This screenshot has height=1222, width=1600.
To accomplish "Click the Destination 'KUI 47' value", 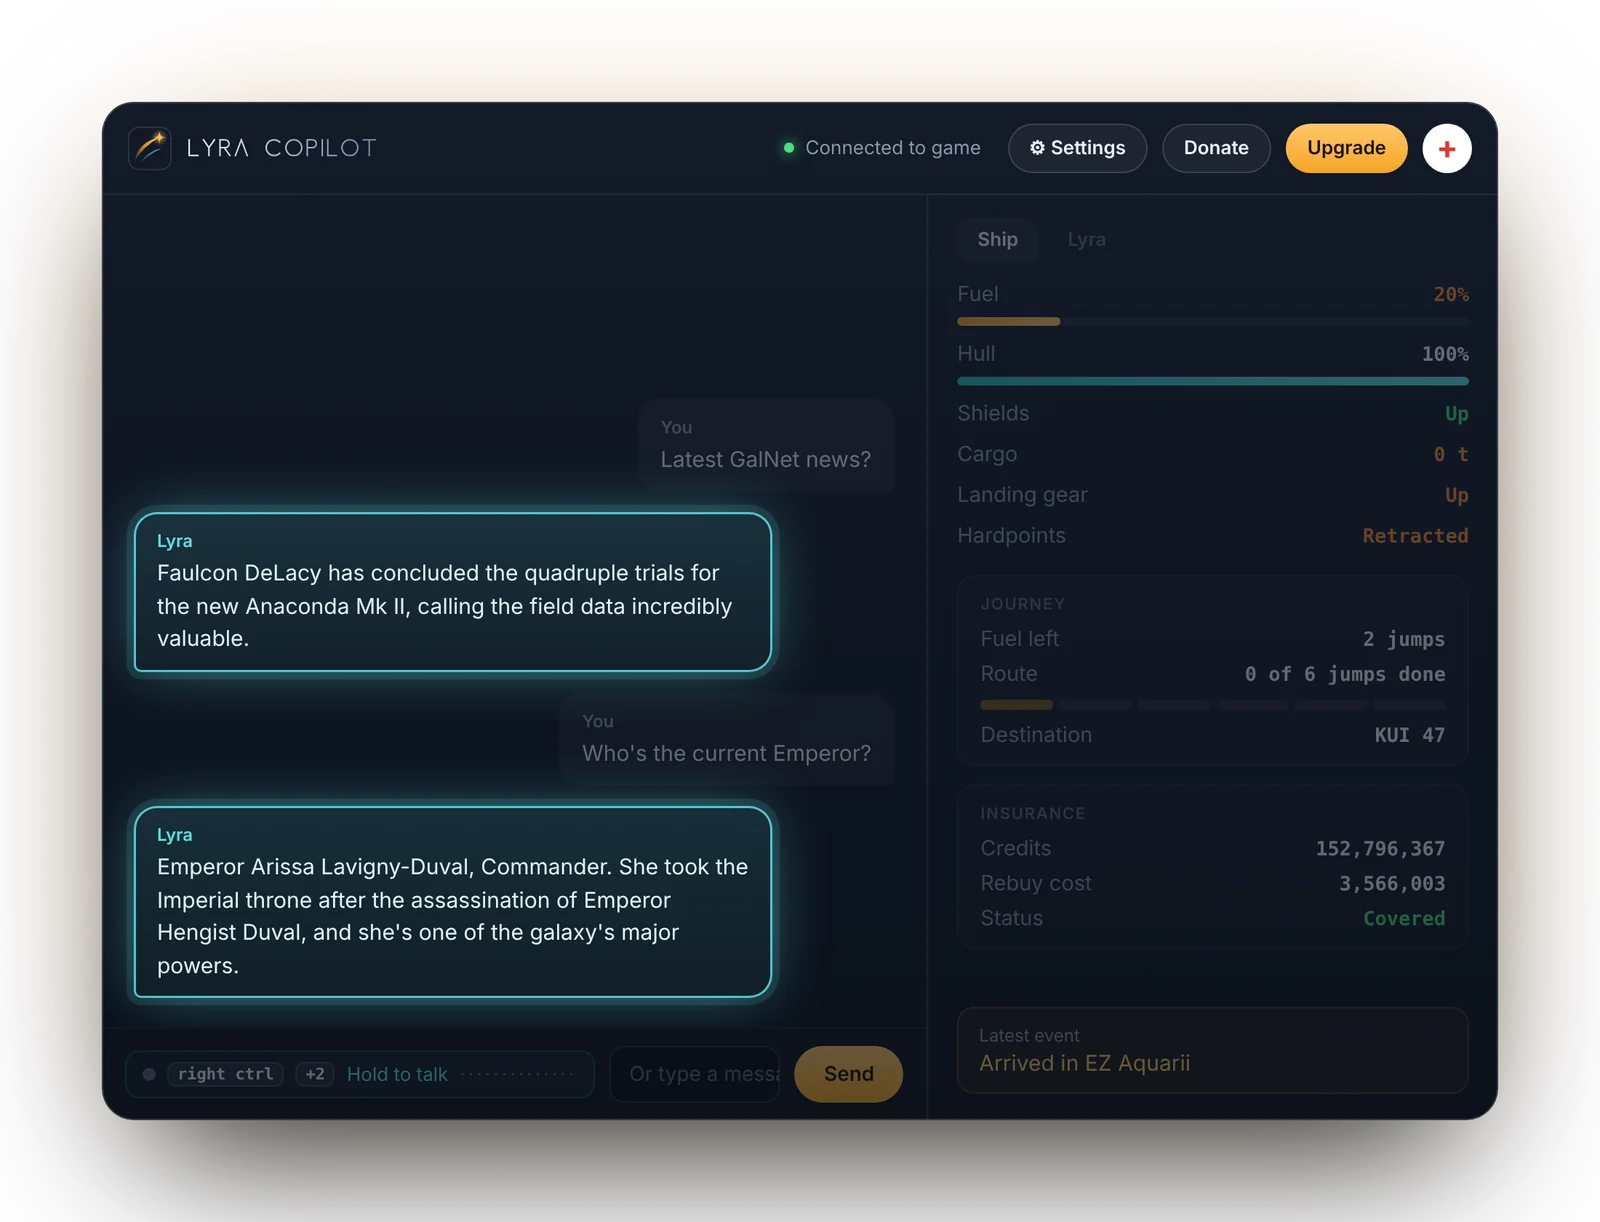I will [1410, 735].
